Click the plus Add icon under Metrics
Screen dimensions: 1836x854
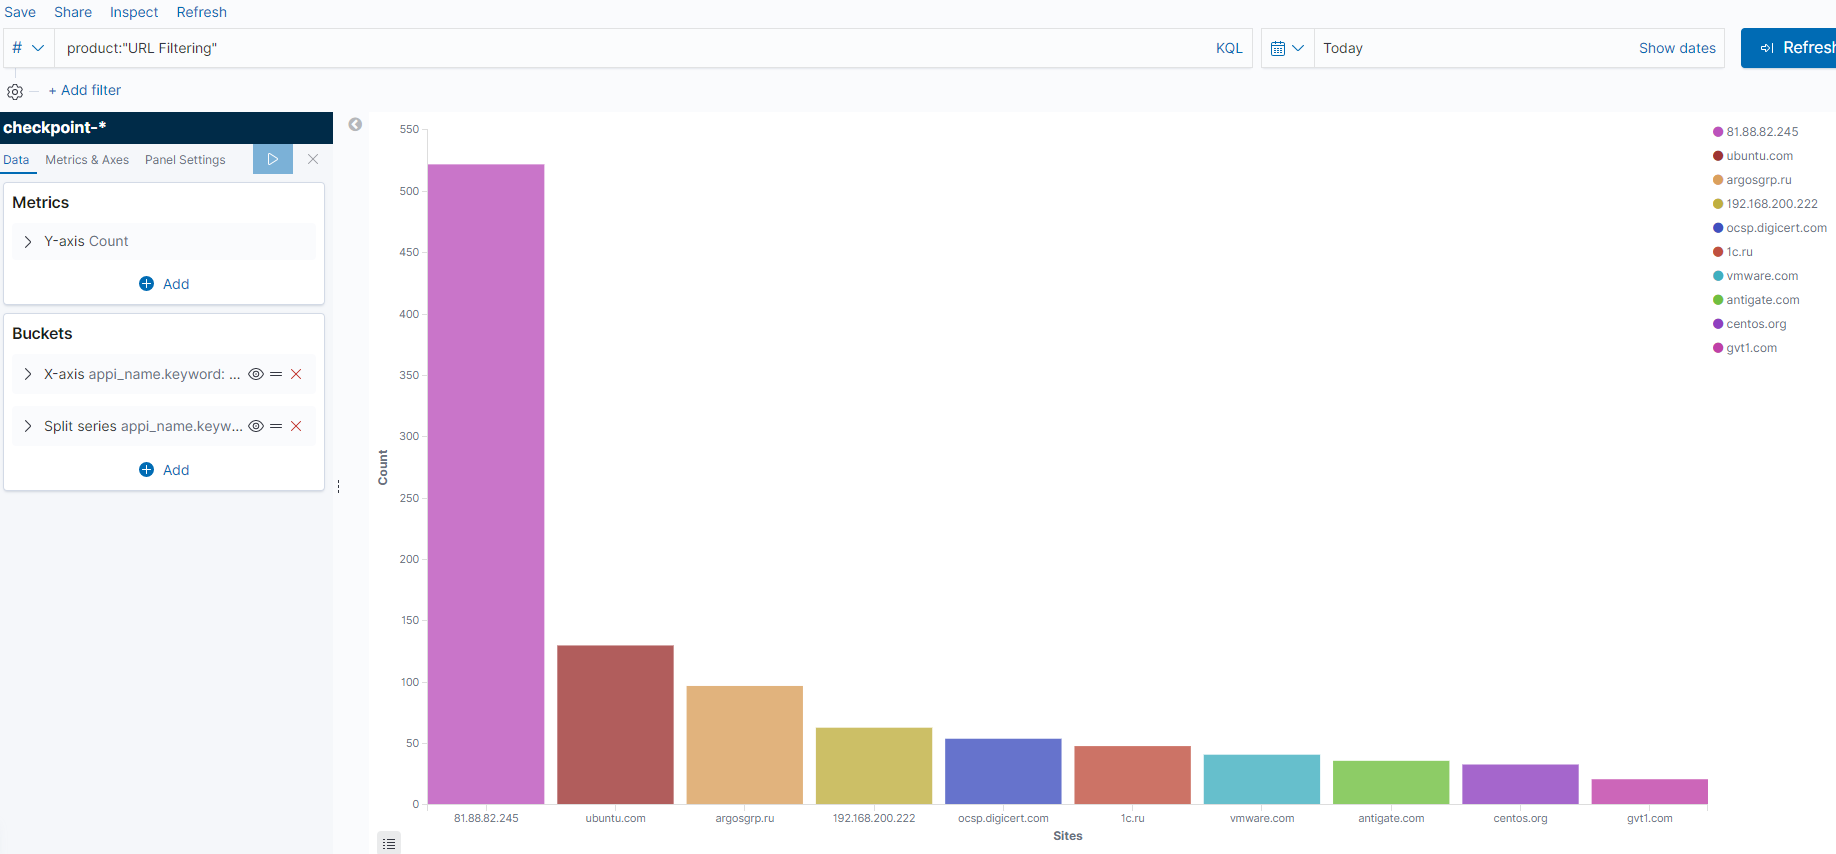(x=146, y=284)
